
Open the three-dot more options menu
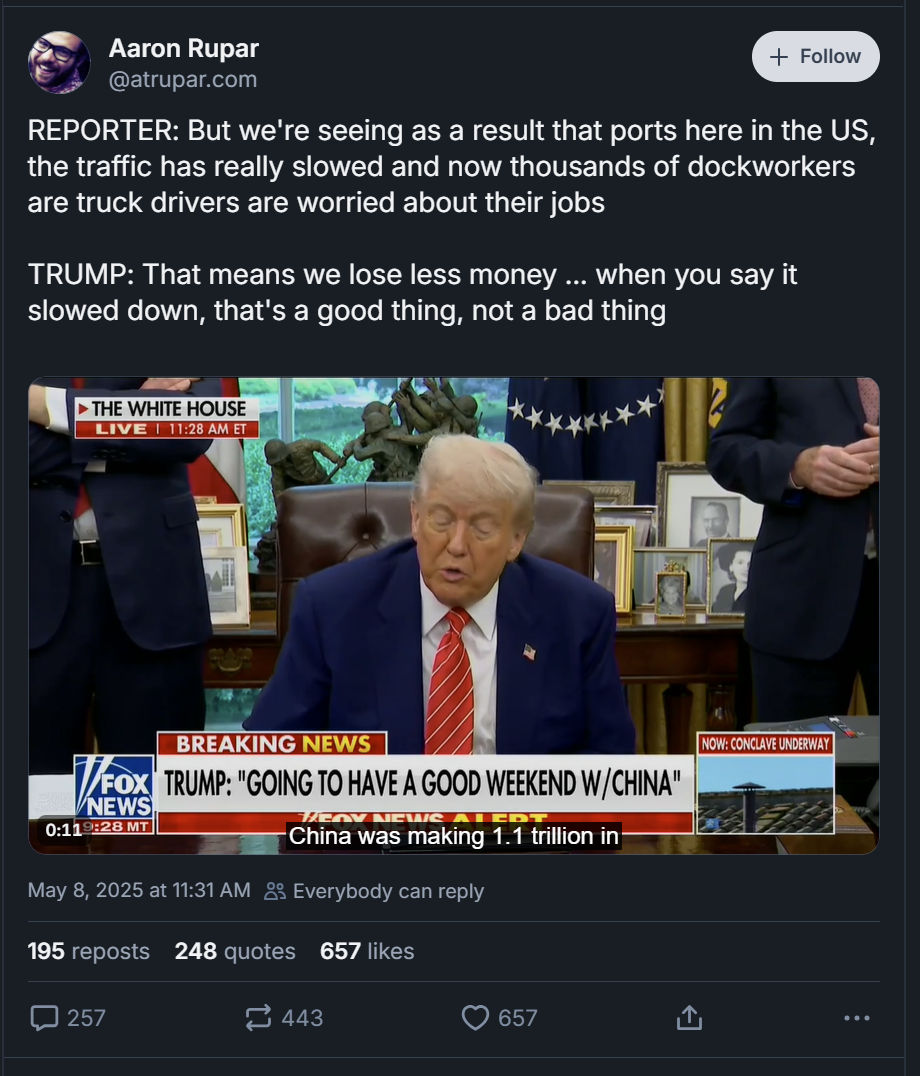[x=857, y=1018]
